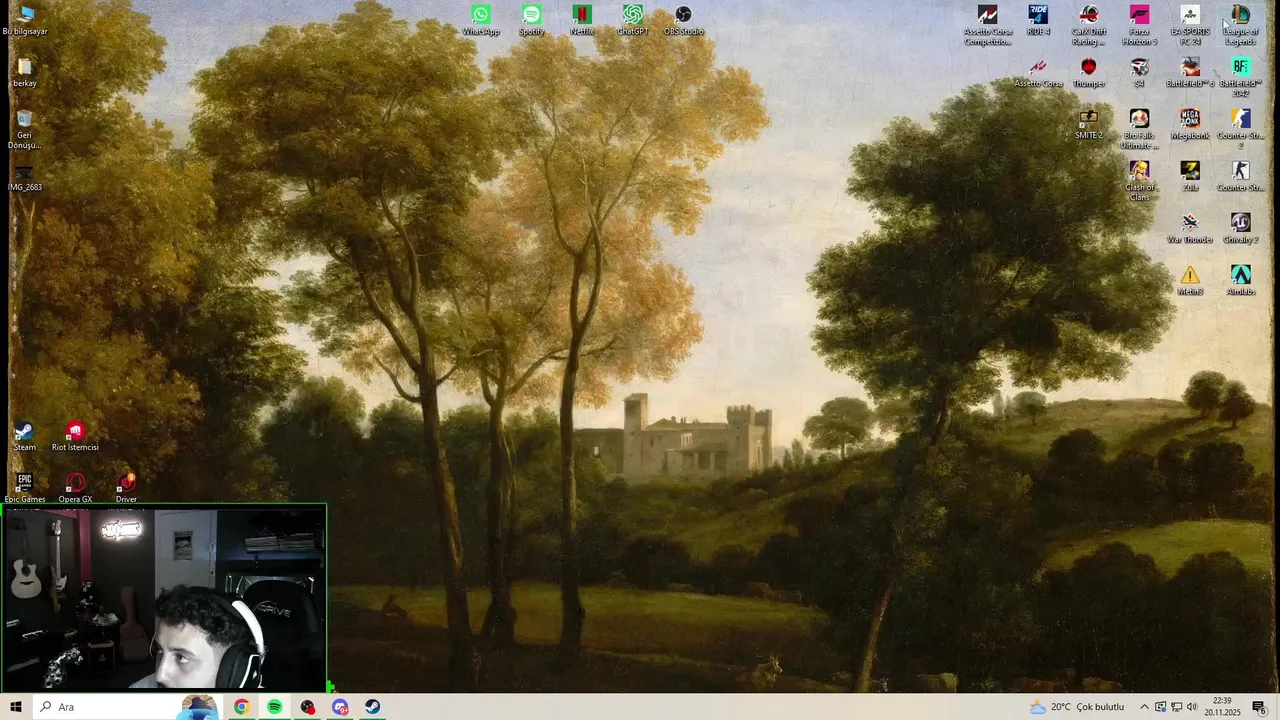
Task: Select Bu bilgisayar desktop icon
Action: point(25,20)
